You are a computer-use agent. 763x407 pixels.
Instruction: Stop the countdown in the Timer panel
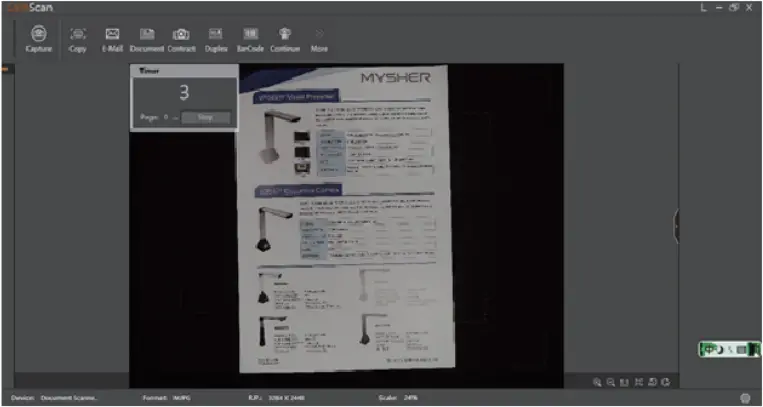[x=205, y=117]
